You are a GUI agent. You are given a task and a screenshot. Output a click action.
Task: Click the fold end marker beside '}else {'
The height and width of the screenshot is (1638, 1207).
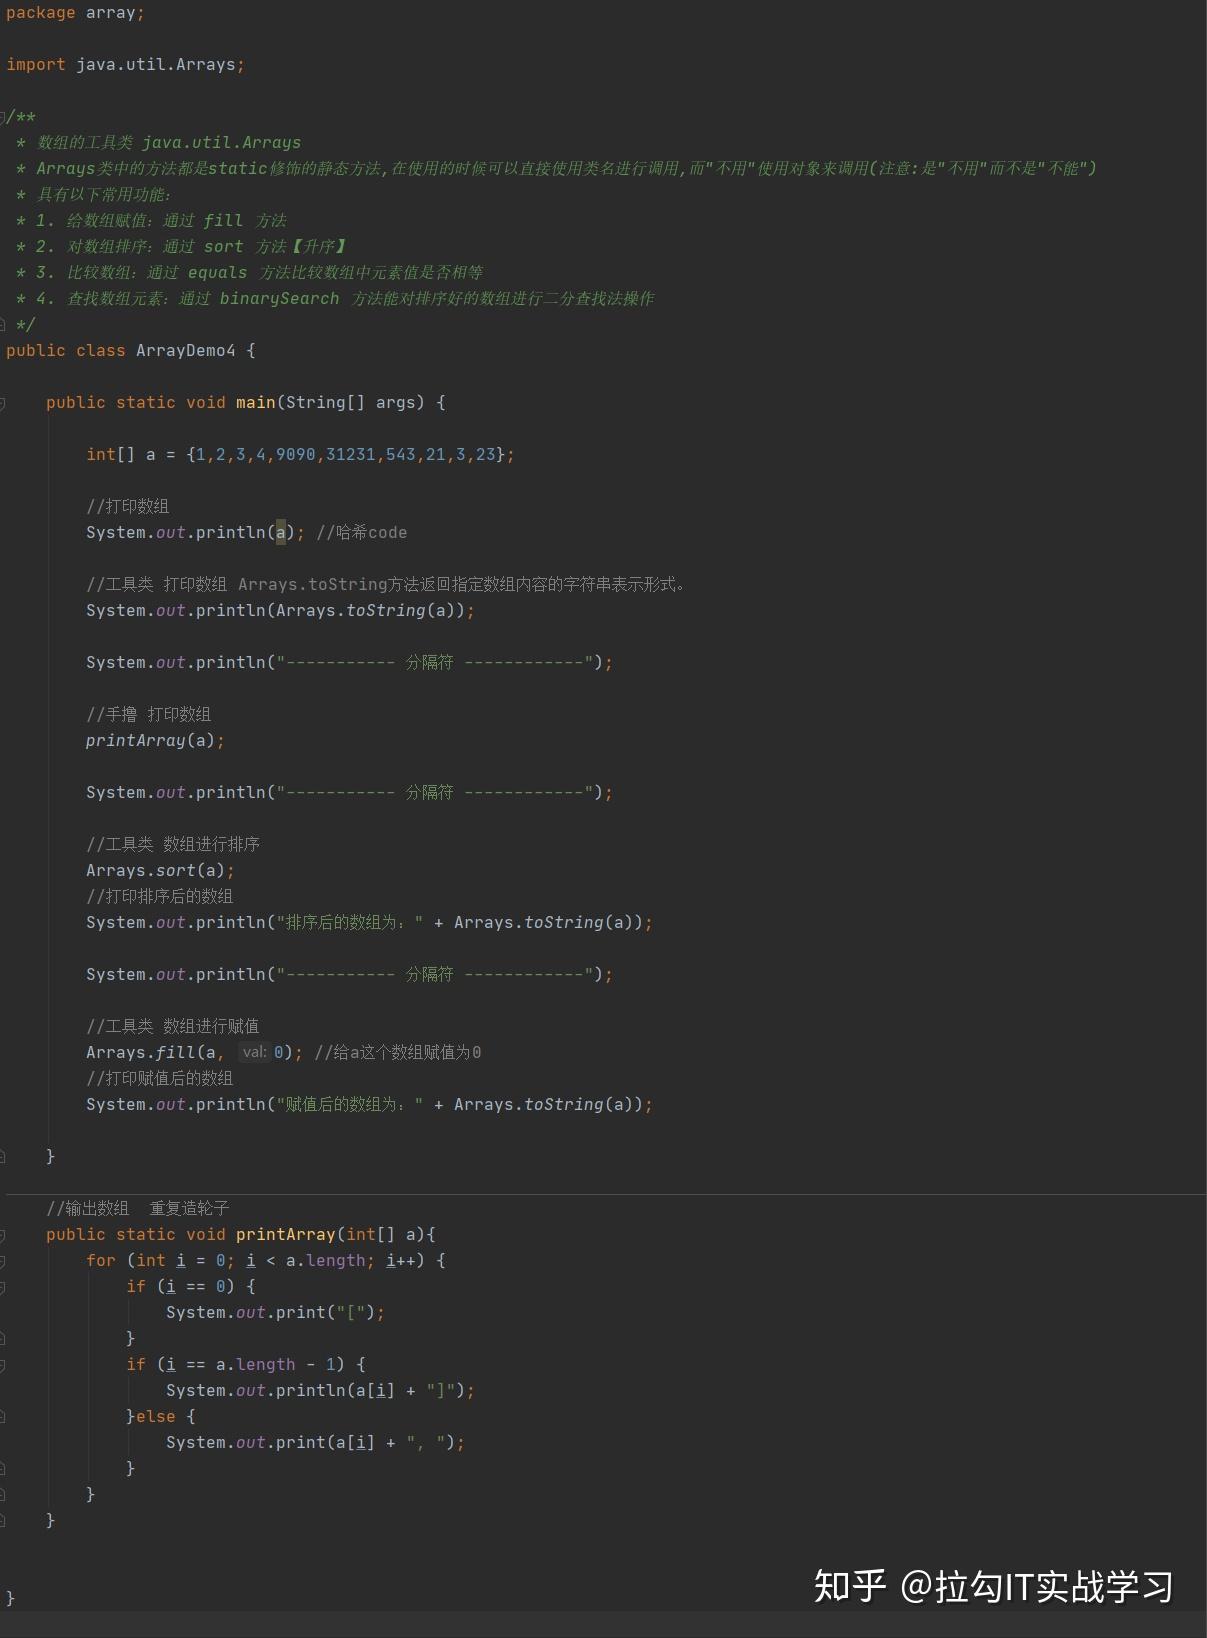pyautogui.click(x=3, y=1417)
